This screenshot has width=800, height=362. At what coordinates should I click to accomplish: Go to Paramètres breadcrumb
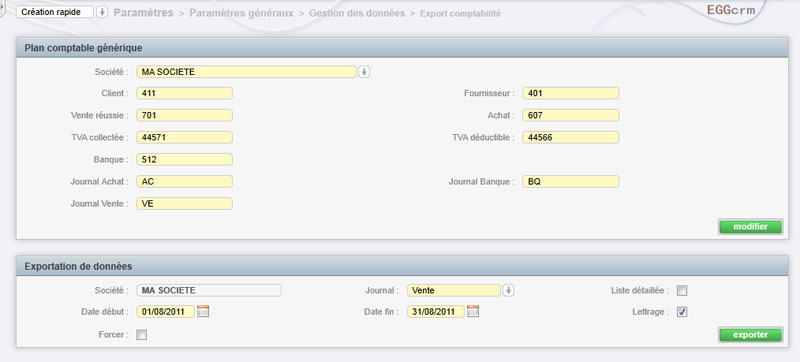pyautogui.click(x=143, y=13)
